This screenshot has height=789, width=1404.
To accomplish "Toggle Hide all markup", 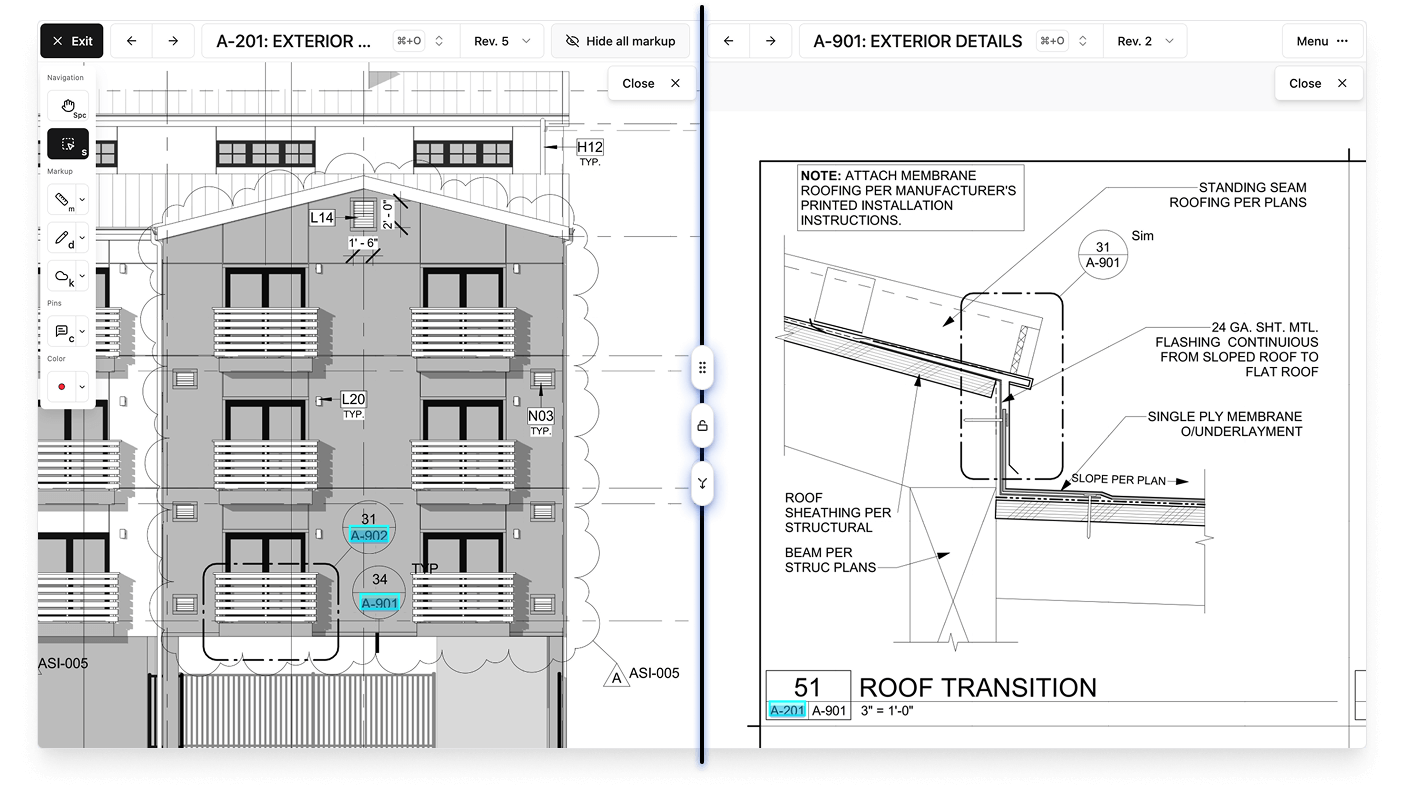I will point(620,41).
